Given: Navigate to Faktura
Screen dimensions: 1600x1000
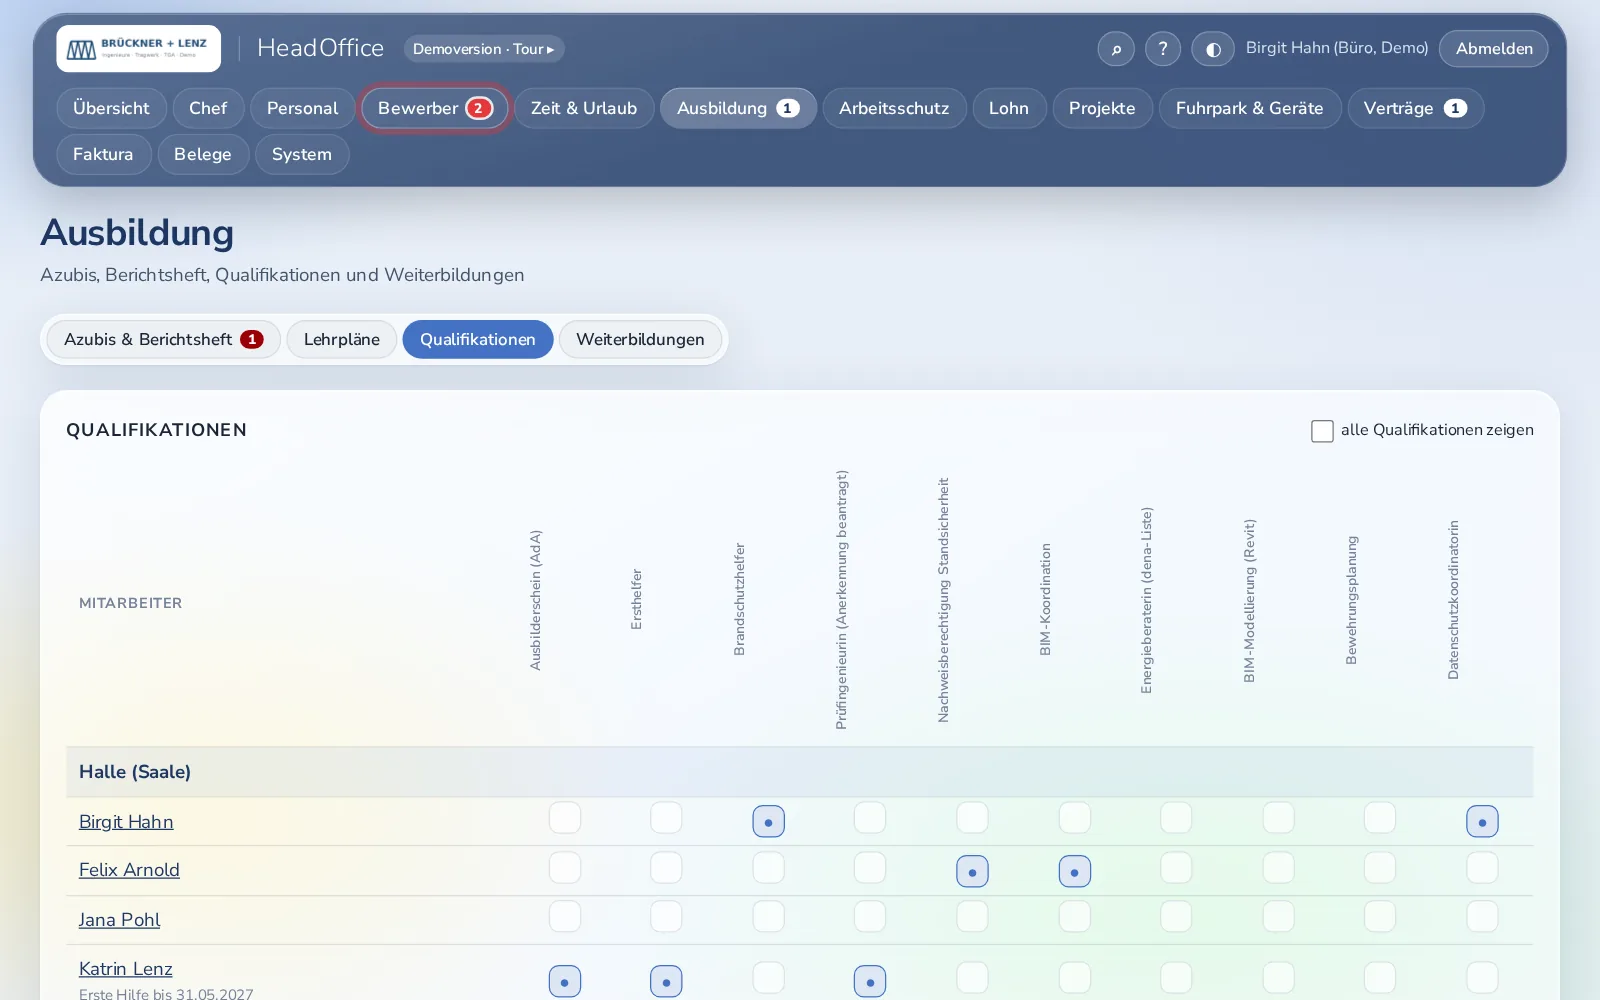Looking at the screenshot, I should coord(103,154).
